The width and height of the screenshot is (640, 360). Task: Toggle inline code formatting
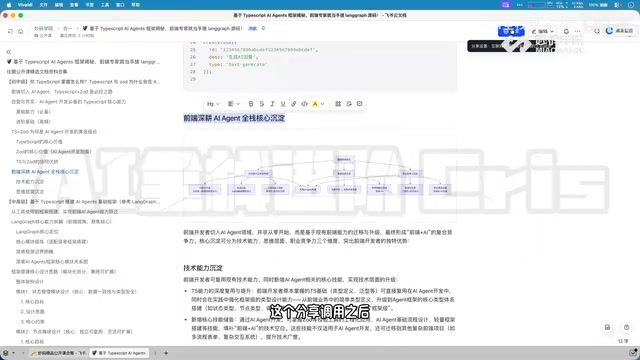click(x=304, y=104)
